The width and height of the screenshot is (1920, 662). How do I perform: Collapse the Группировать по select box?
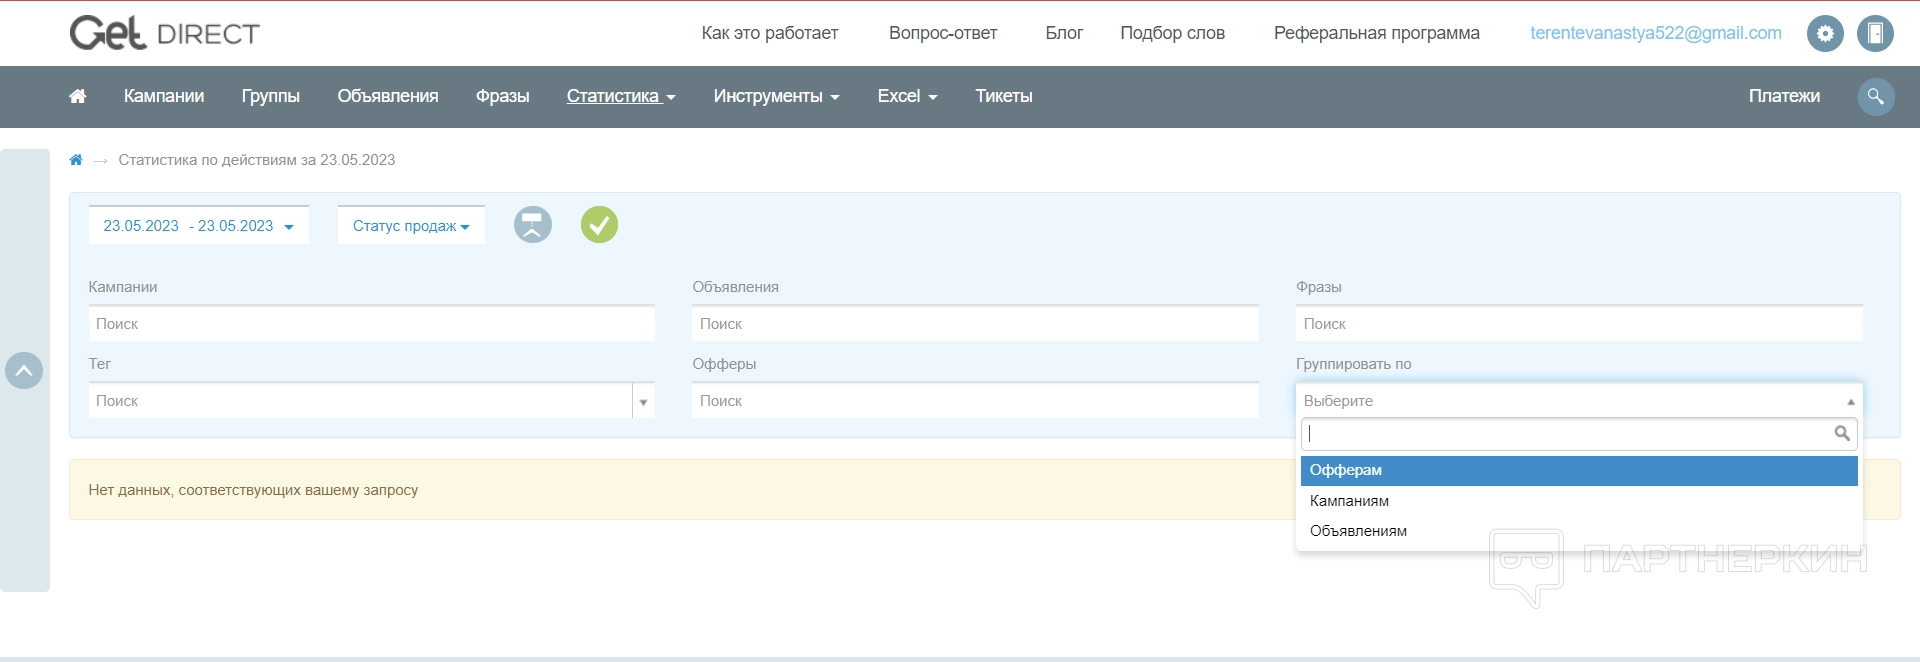(x=1579, y=400)
